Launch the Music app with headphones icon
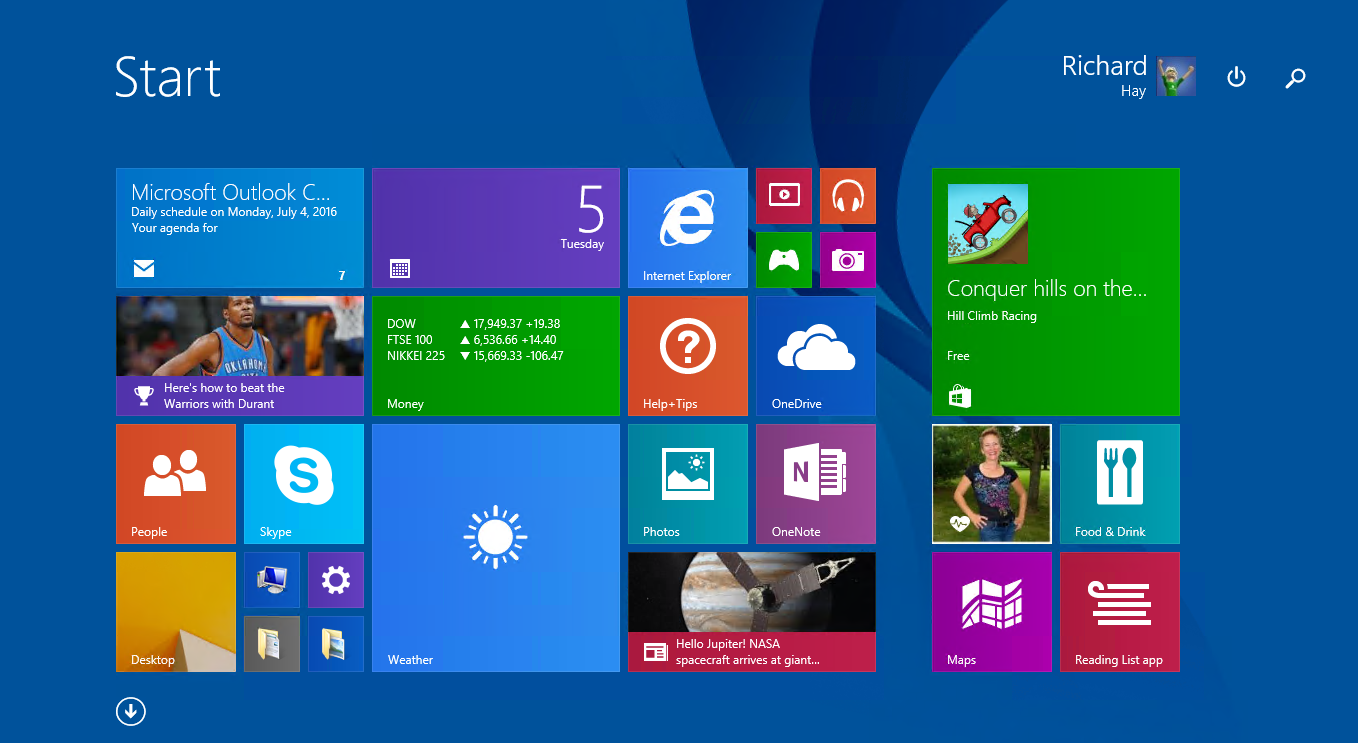Screen dimensions: 1358x743 847,195
